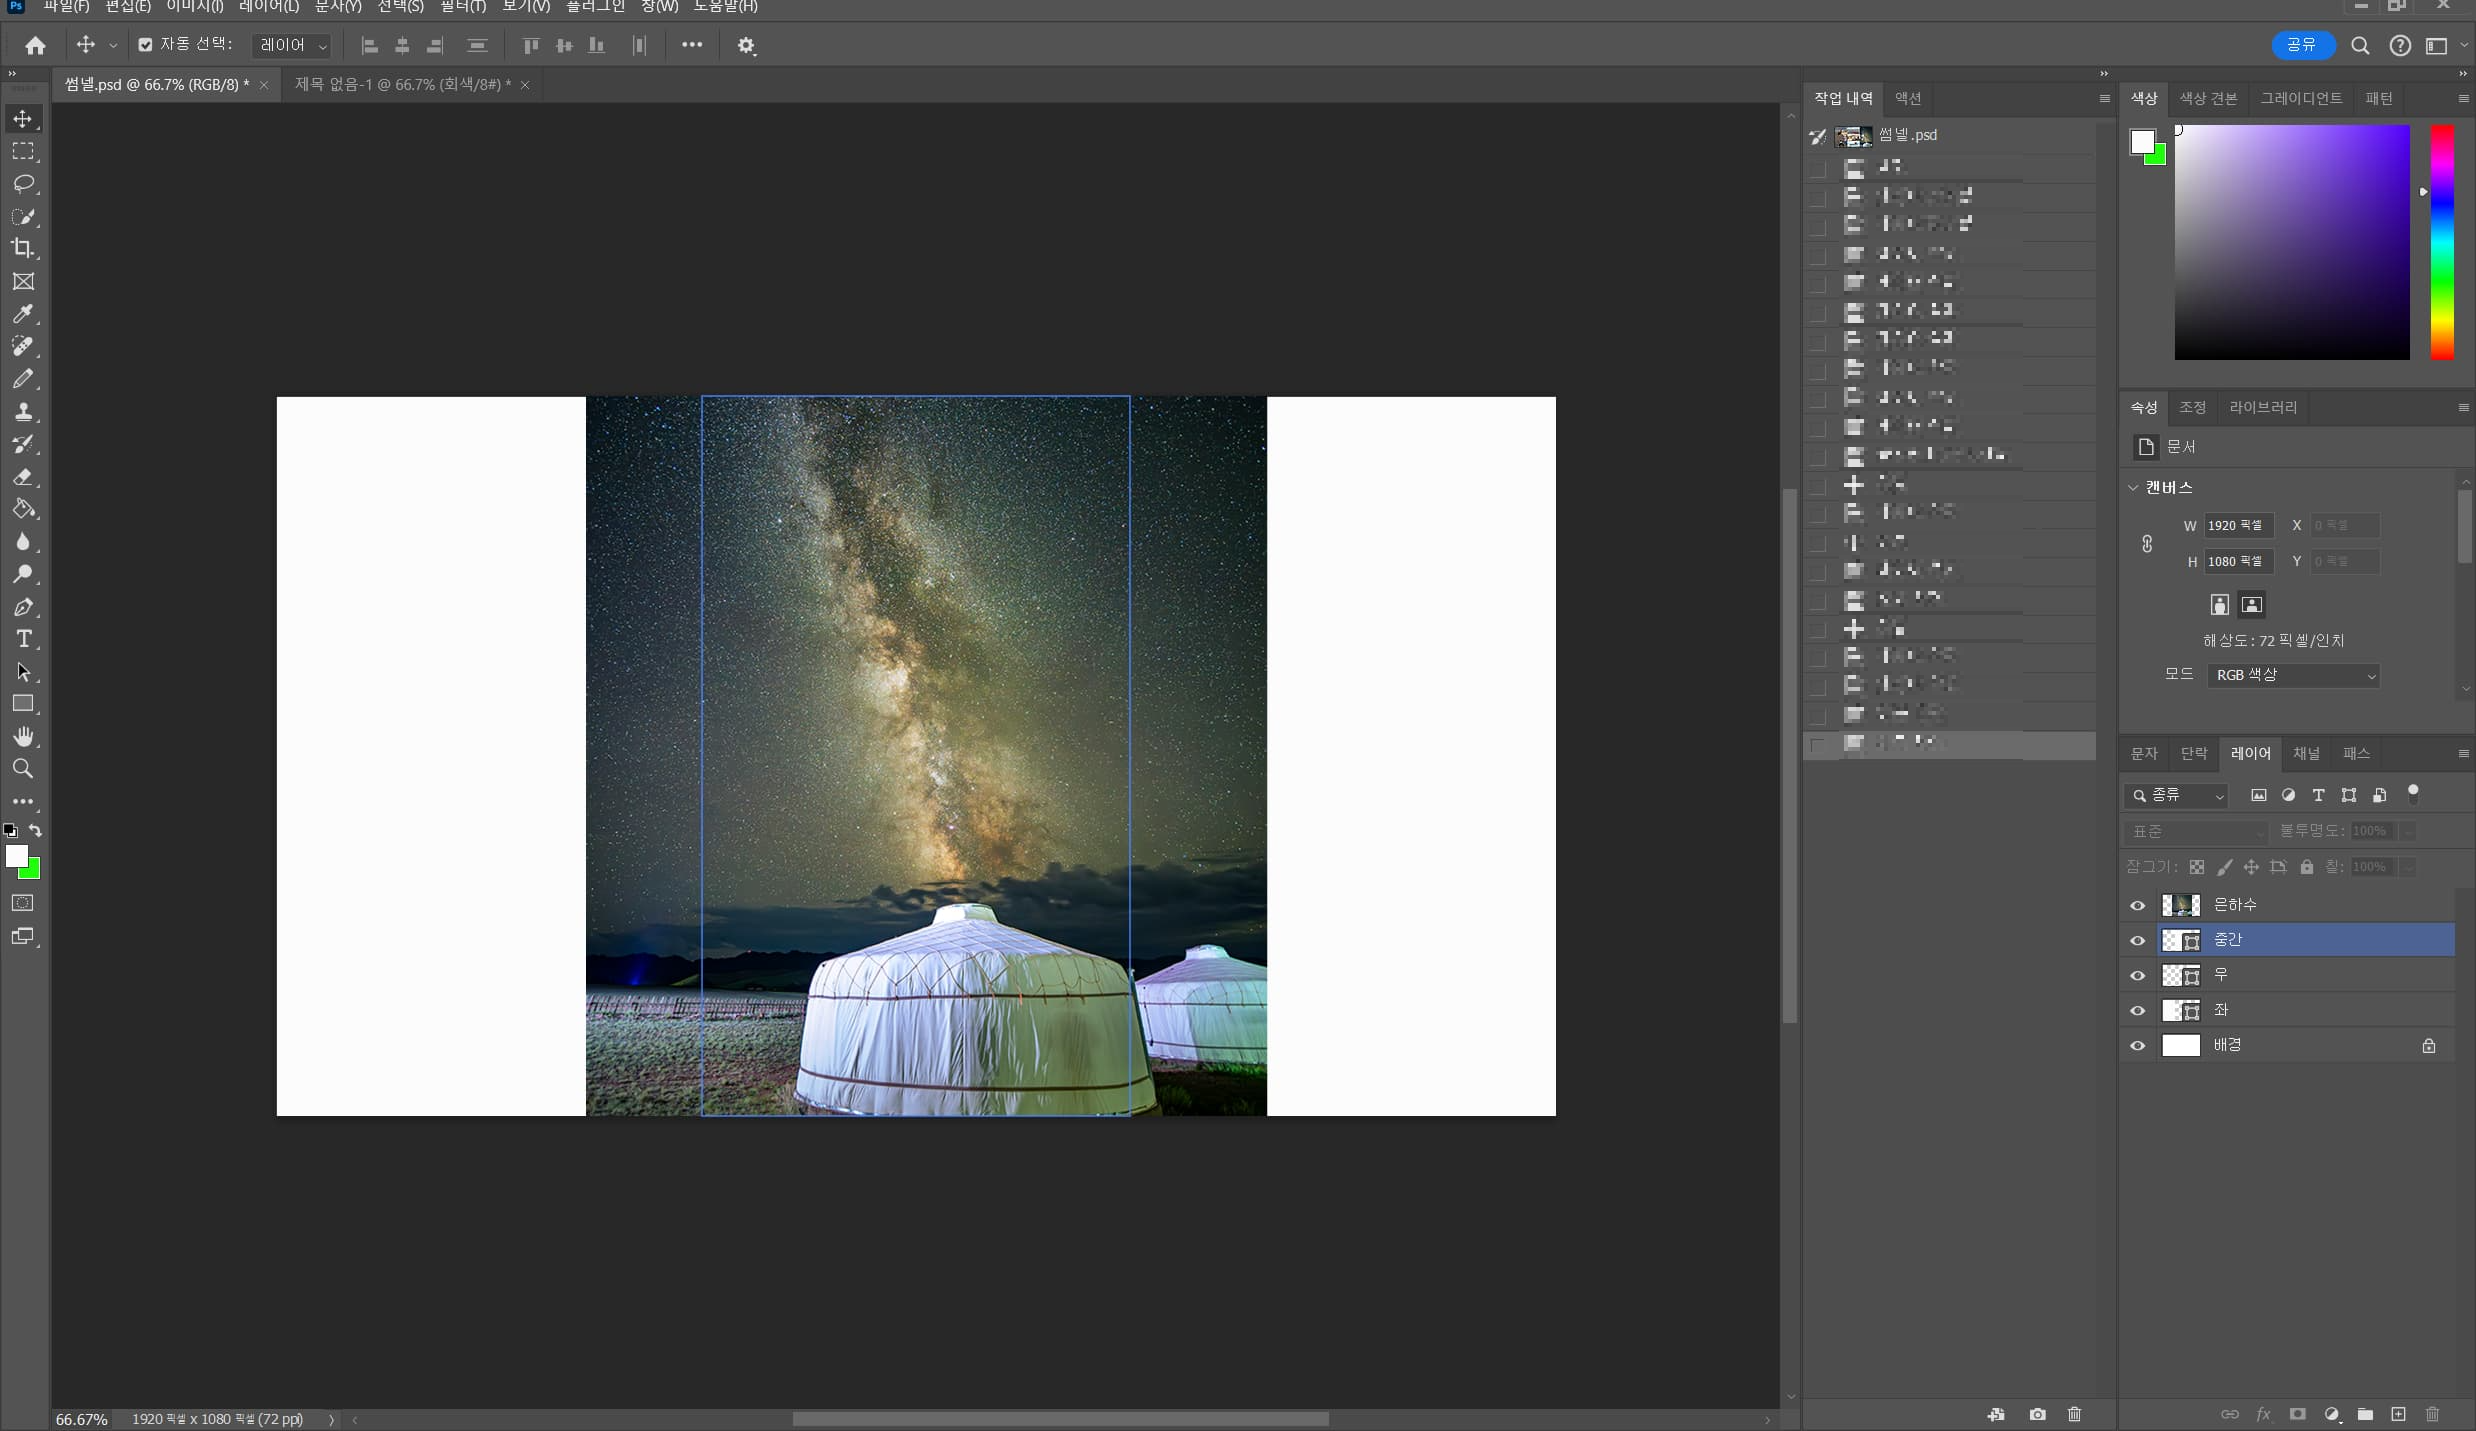Select the Lasso tool
2476x1431 pixels.
(x=23, y=184)
